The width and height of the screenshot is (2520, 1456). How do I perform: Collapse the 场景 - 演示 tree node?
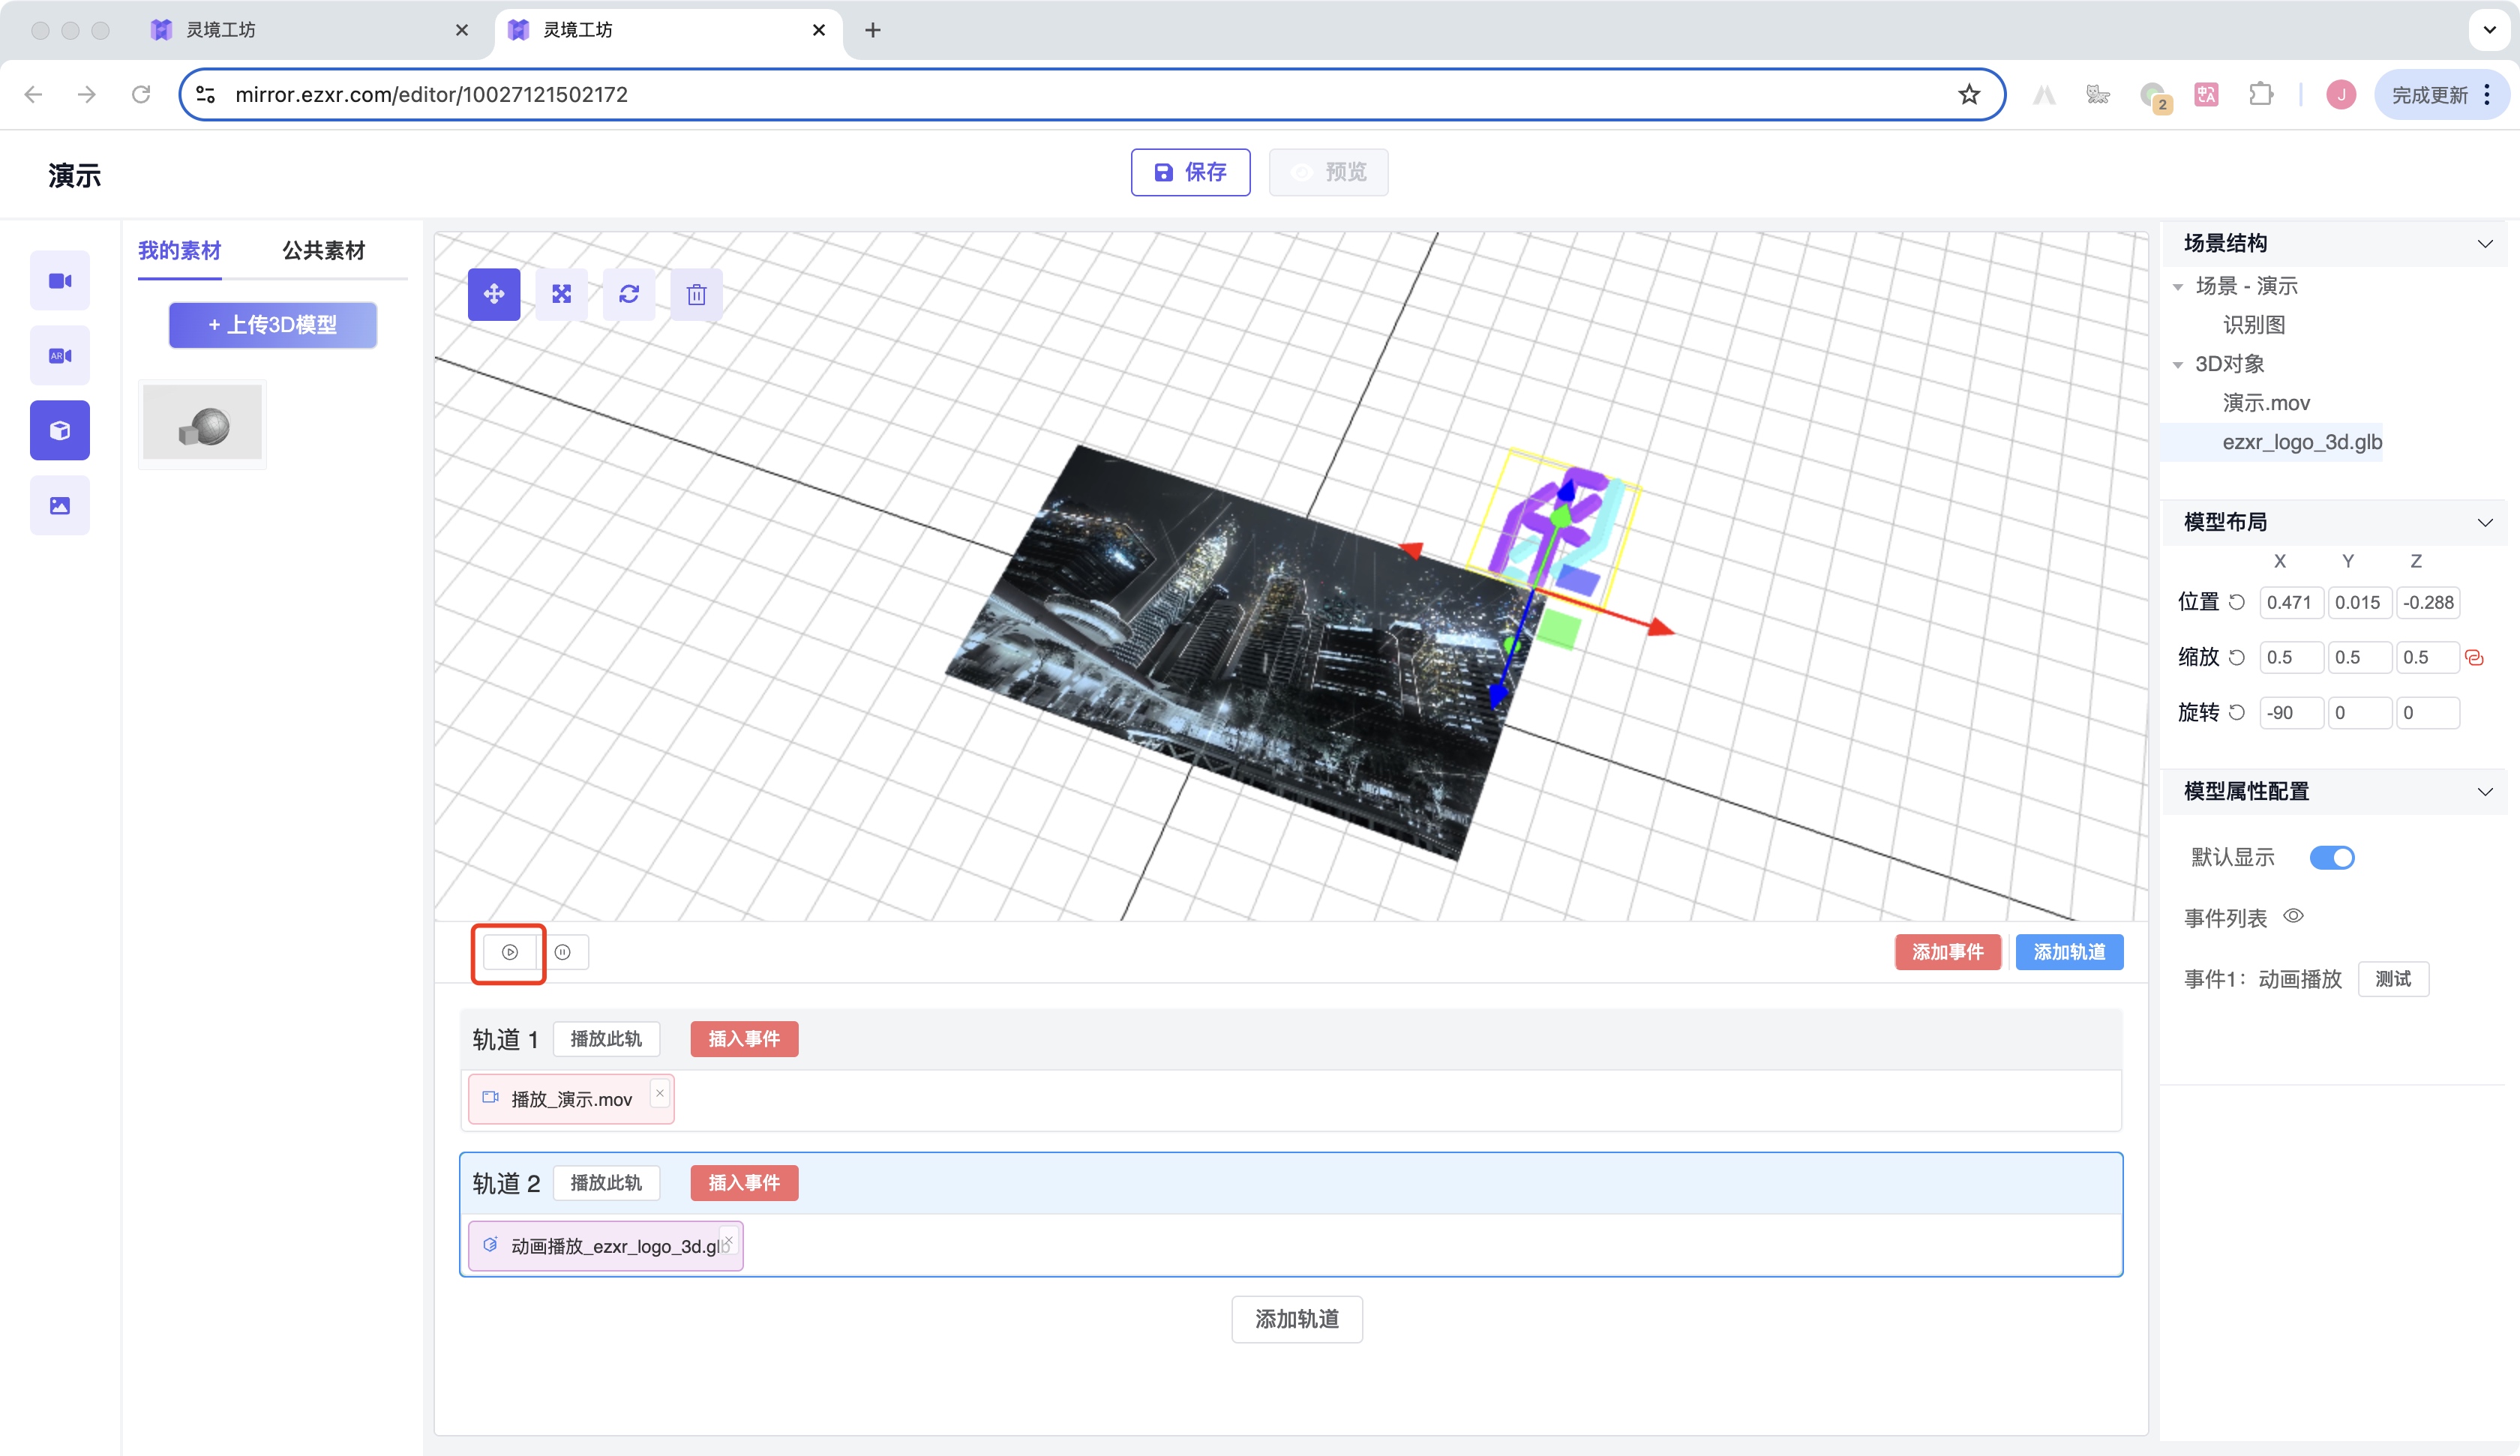click(x=2178, y=287)
